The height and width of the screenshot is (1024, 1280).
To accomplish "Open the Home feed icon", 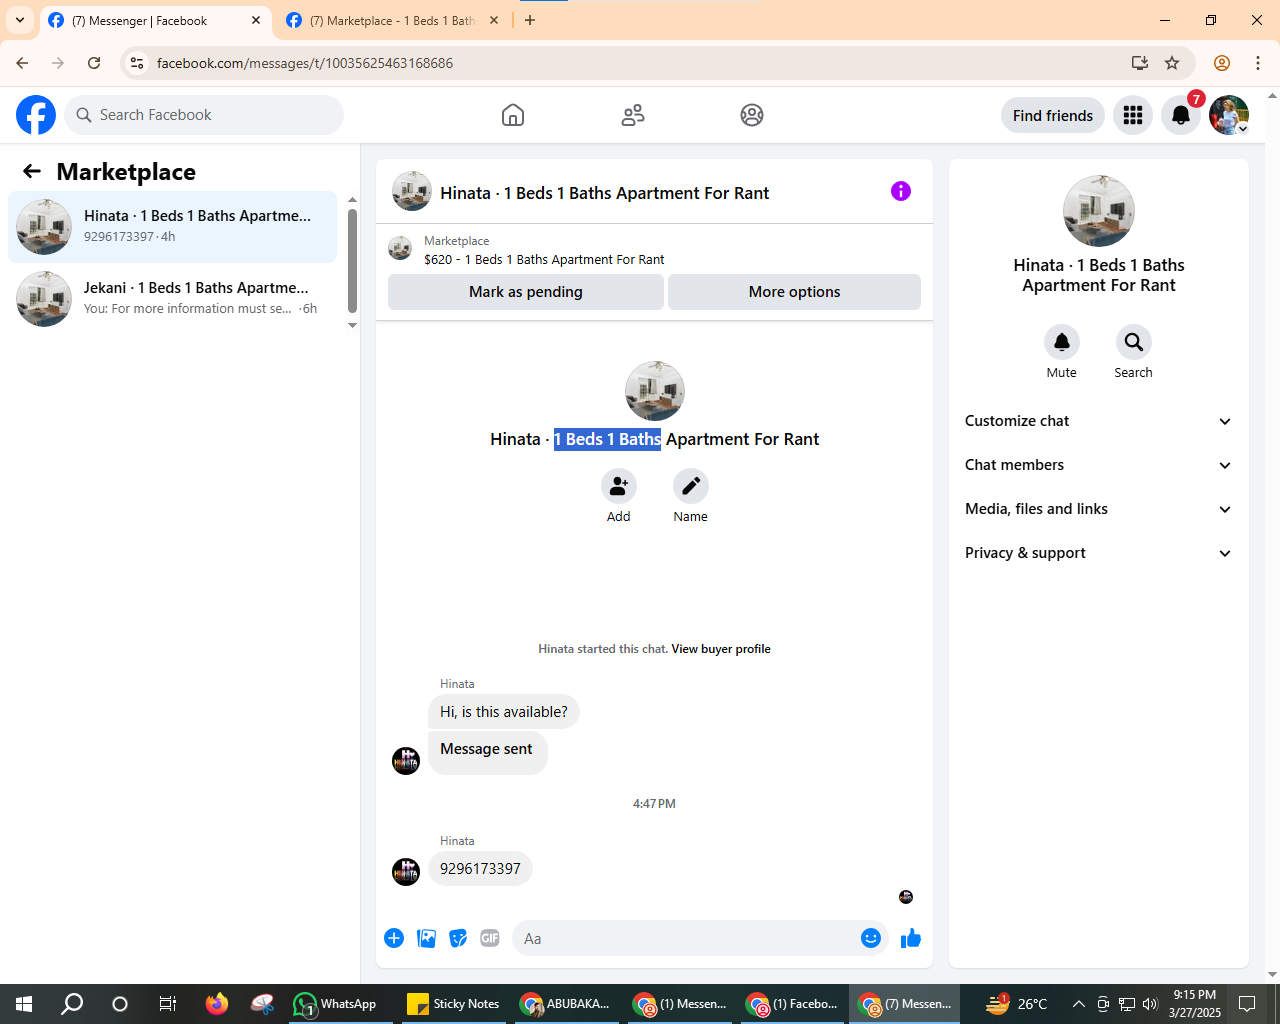I will coord(513,115).
